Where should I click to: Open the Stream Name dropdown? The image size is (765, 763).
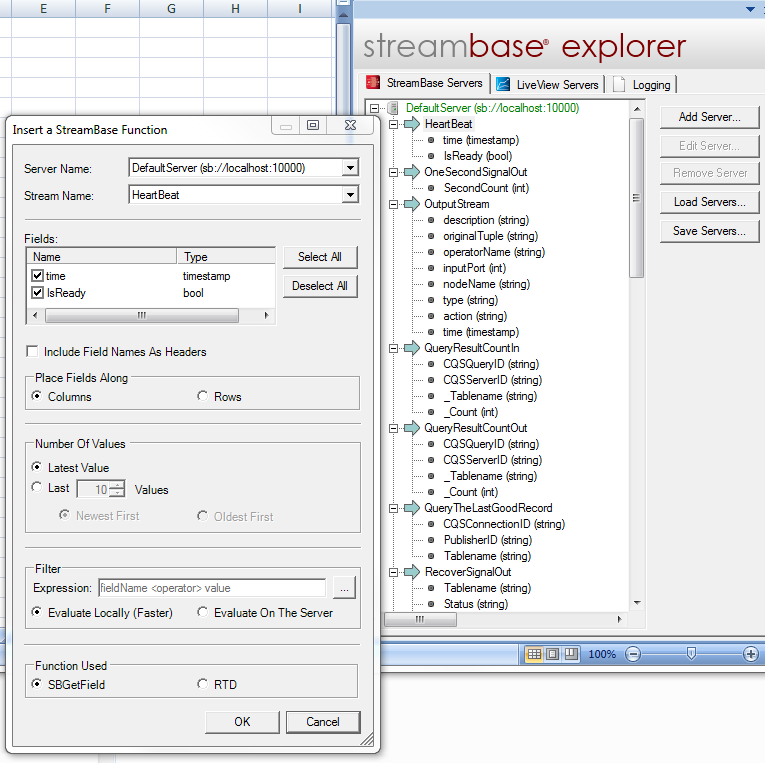coord(350,195)
